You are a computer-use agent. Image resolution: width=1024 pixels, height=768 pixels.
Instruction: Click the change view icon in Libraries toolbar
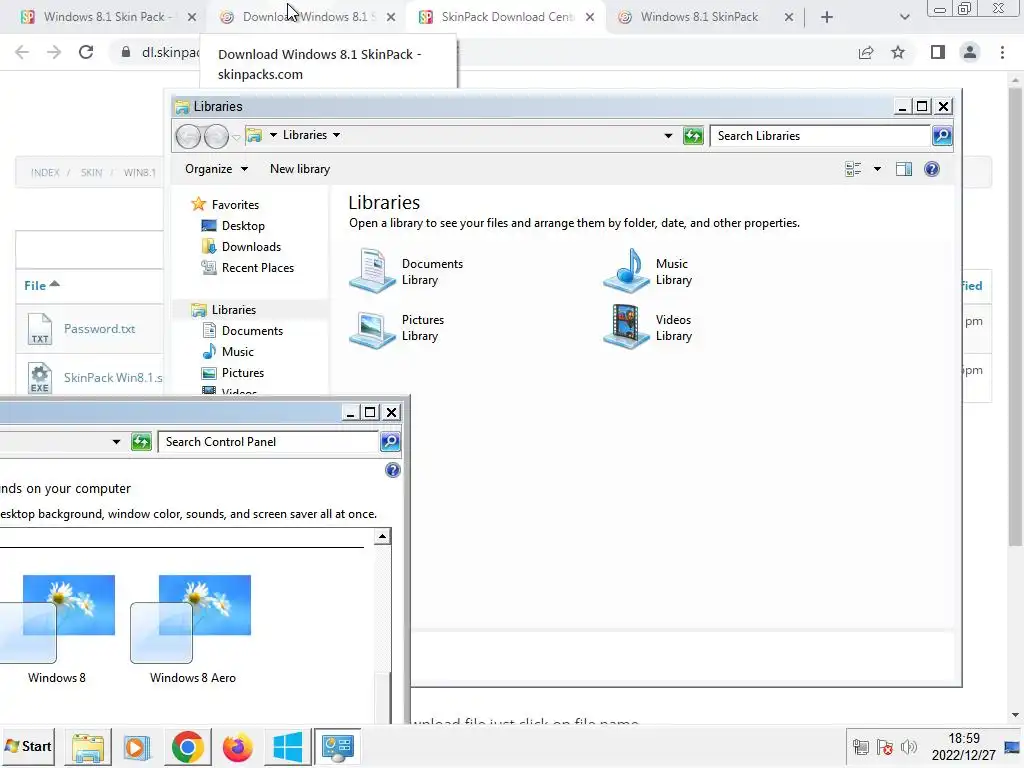[x=853, y=169]
